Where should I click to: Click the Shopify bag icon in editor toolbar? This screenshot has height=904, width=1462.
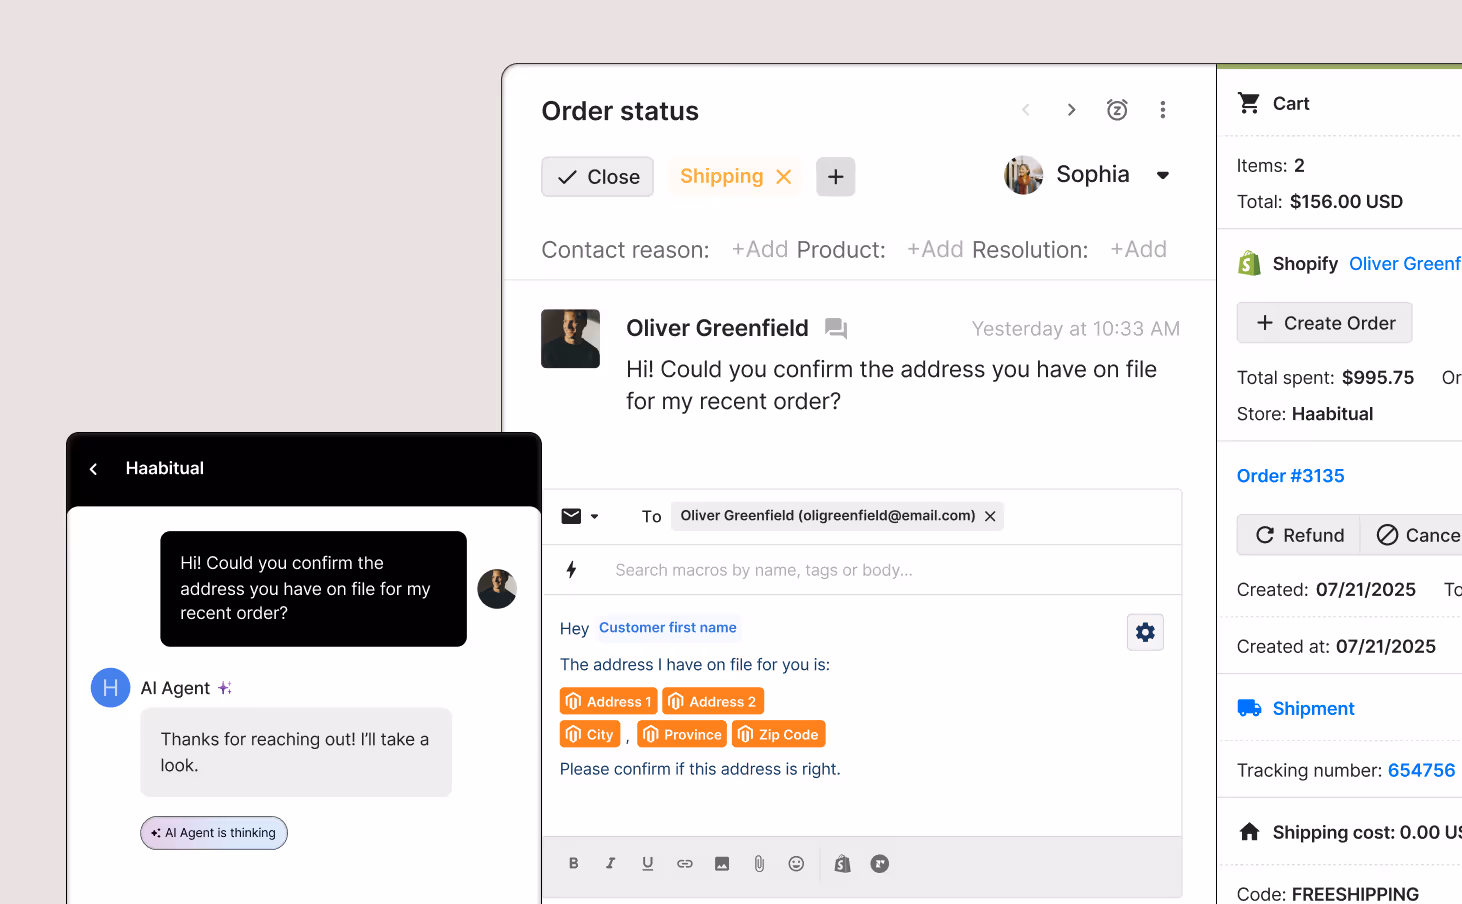click(x=843, y=864)
